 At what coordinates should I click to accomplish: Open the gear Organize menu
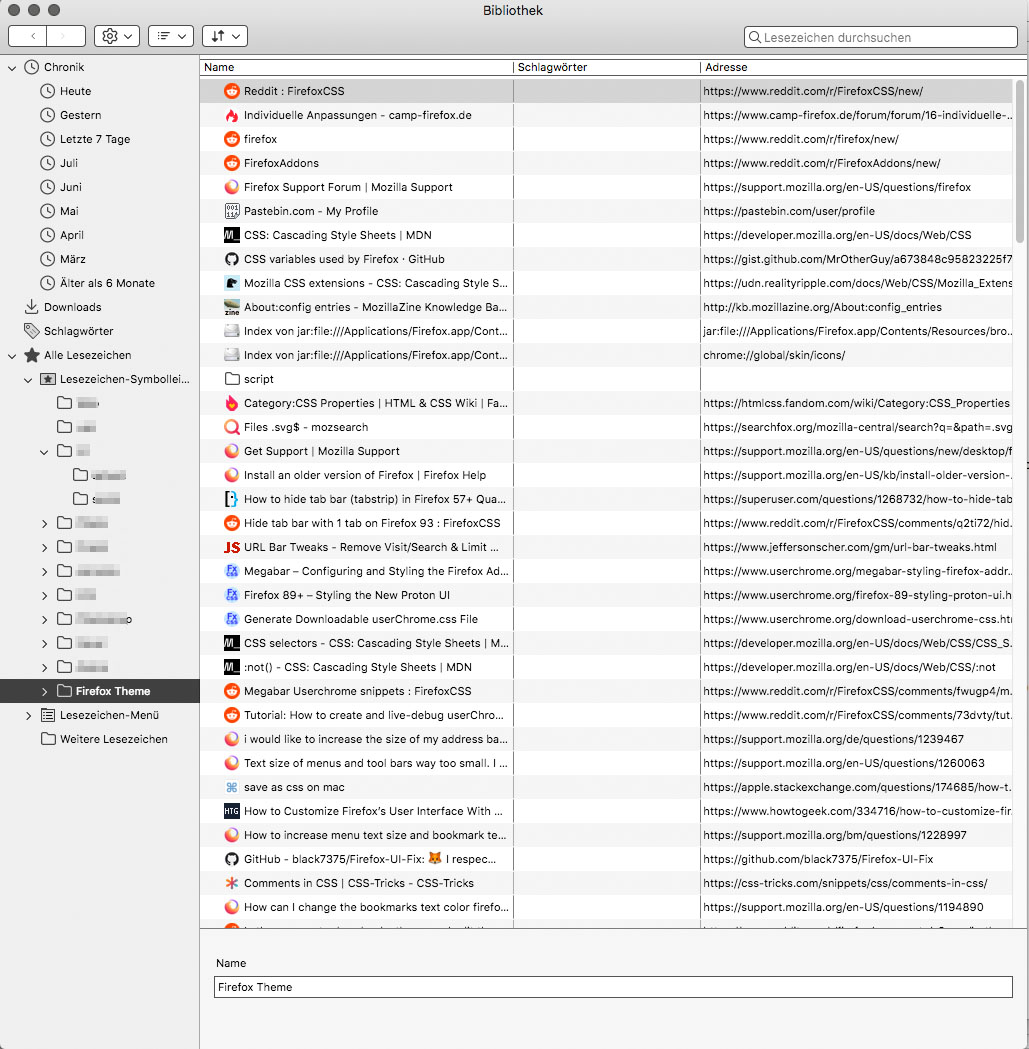tap(117, 36)
